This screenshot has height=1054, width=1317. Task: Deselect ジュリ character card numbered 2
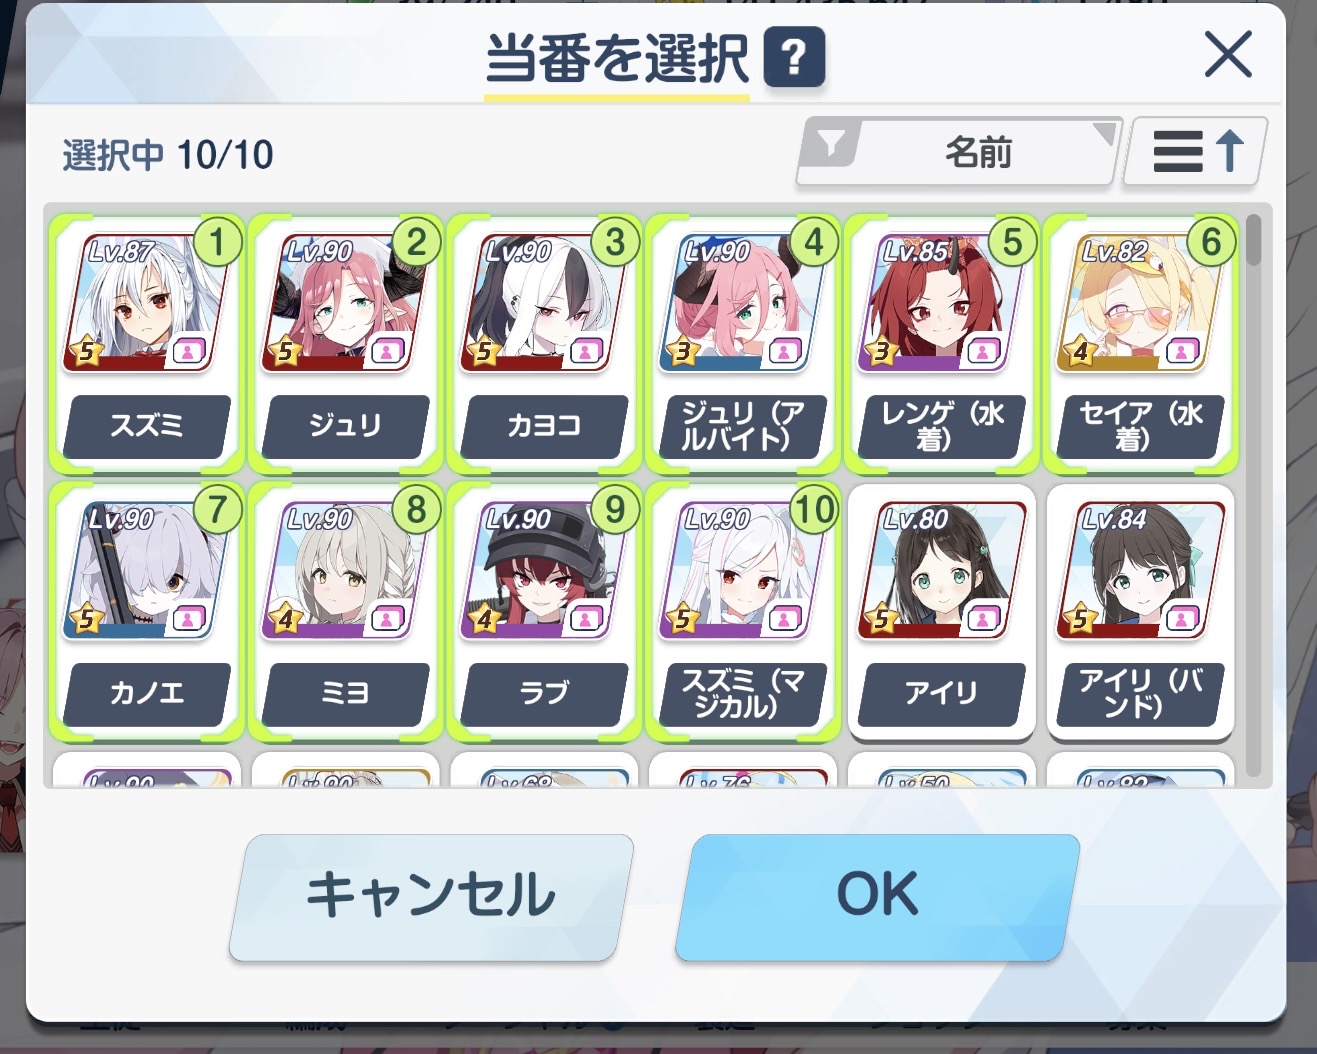point(345,343)
